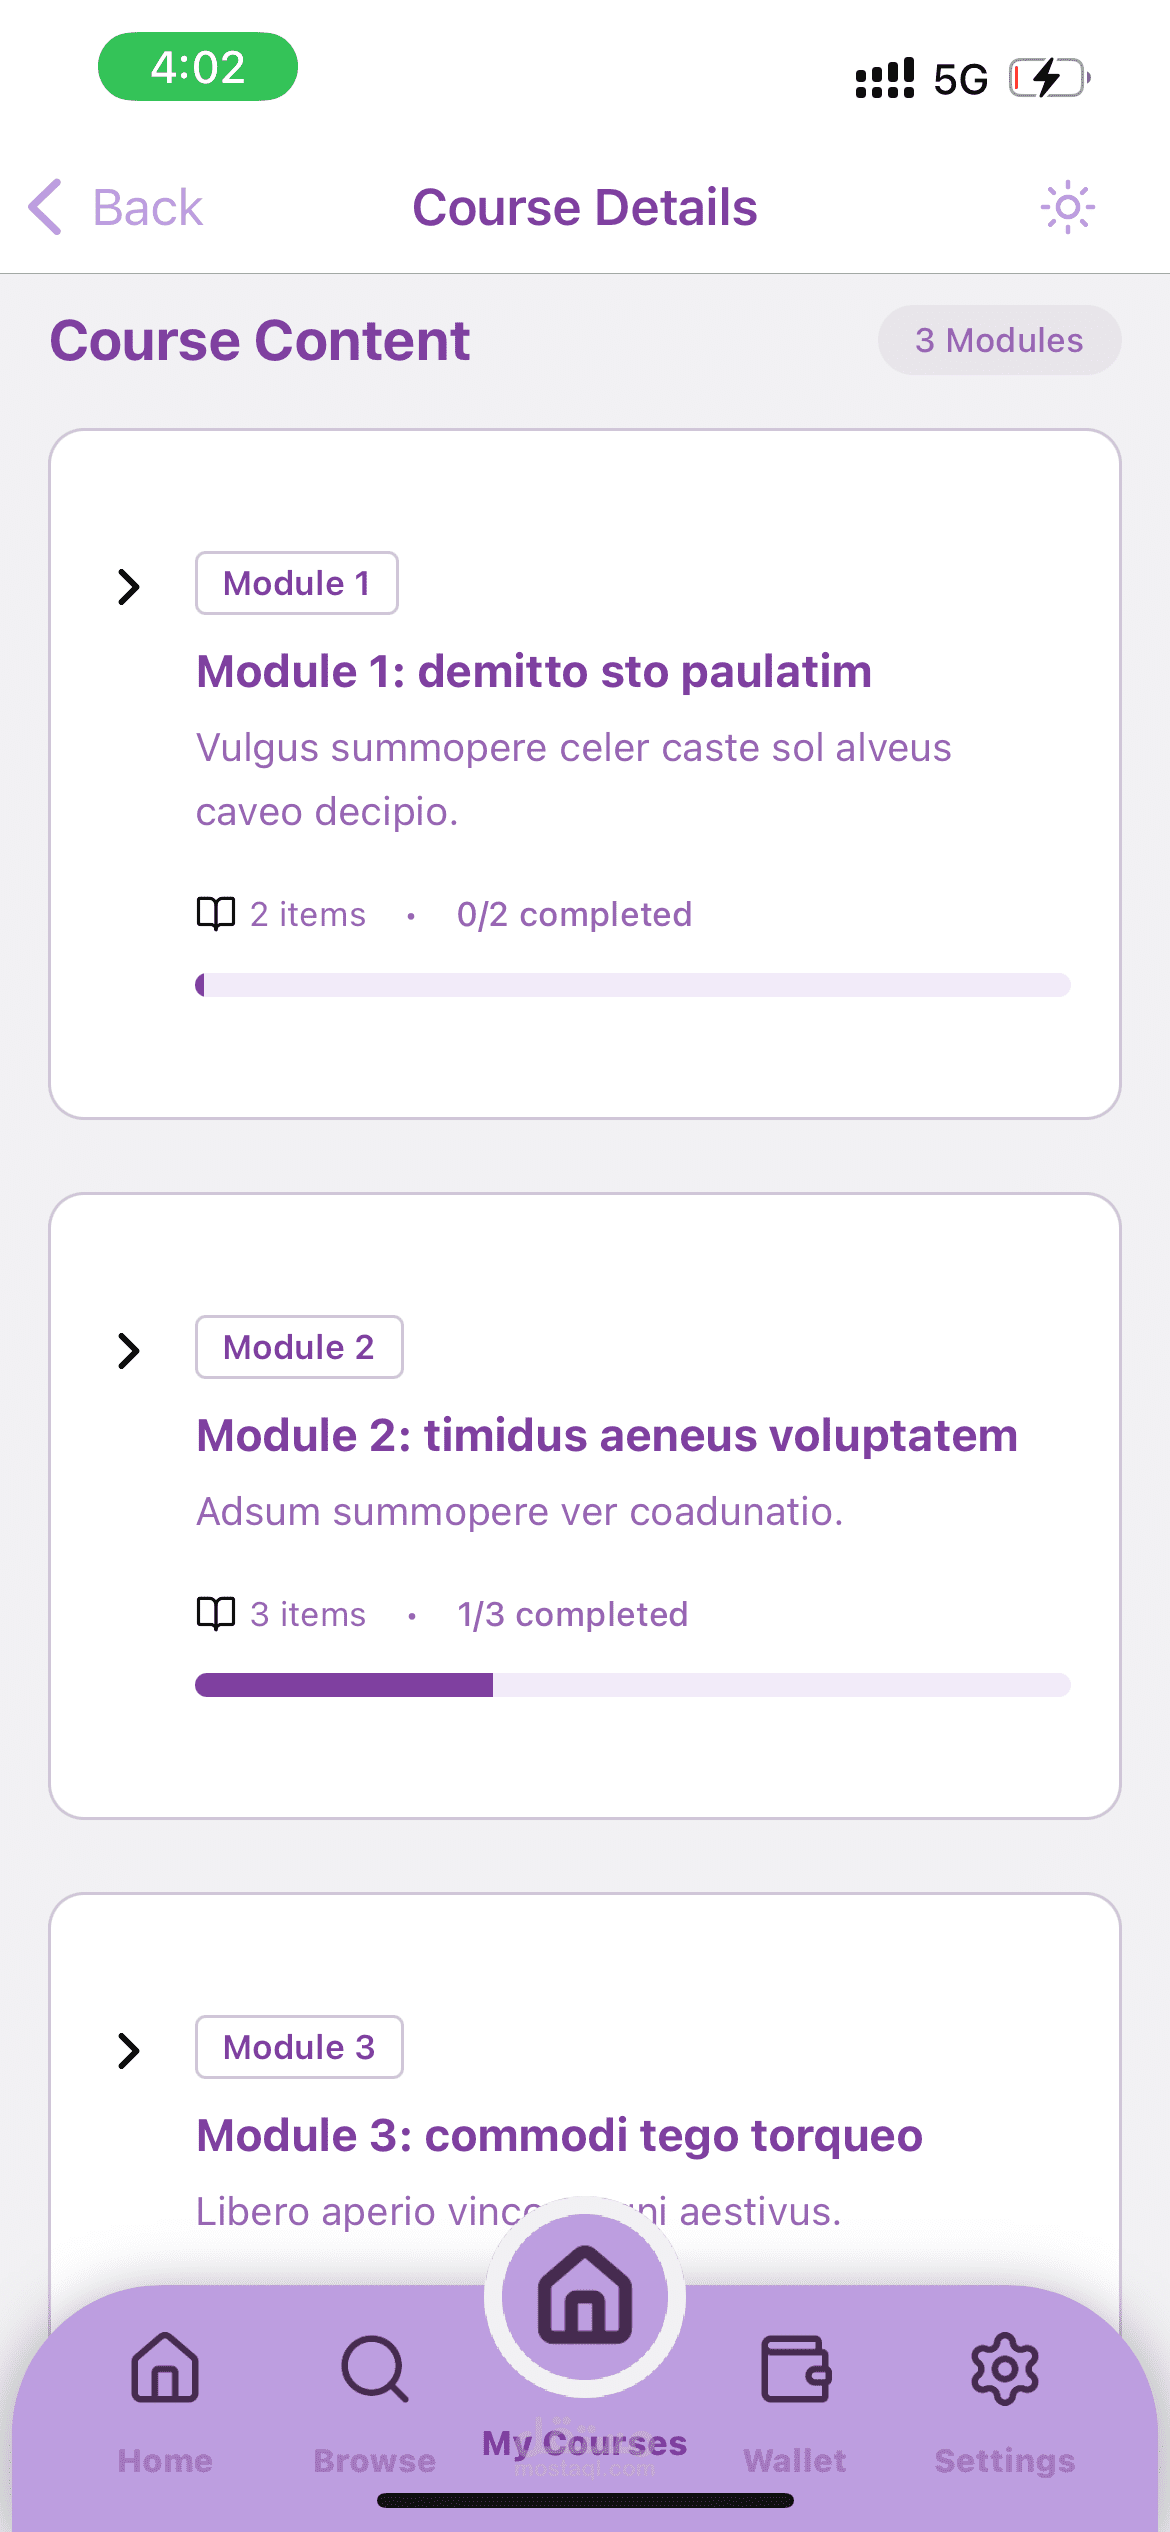This screenshot has height=2532, width=1170.
Task: Tap the 3 Modules badge
Action: coord(999,340)
